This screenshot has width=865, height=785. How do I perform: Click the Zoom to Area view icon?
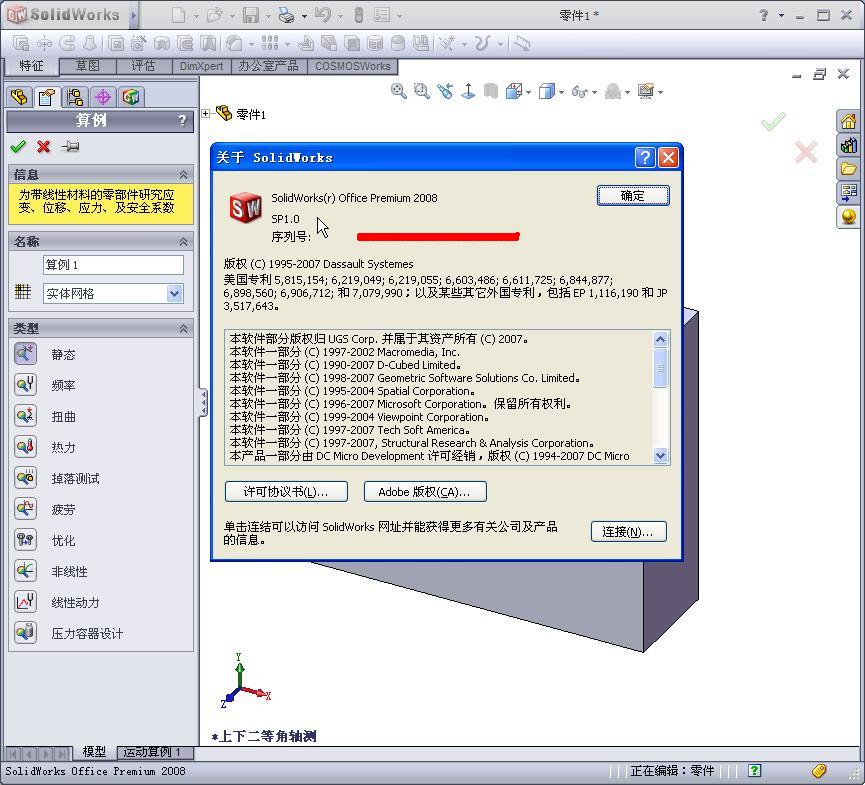pos(421,91)
